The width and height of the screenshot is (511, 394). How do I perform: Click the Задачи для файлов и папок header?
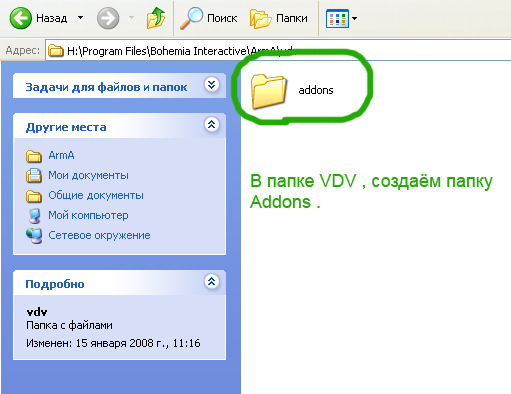(106, 87)
